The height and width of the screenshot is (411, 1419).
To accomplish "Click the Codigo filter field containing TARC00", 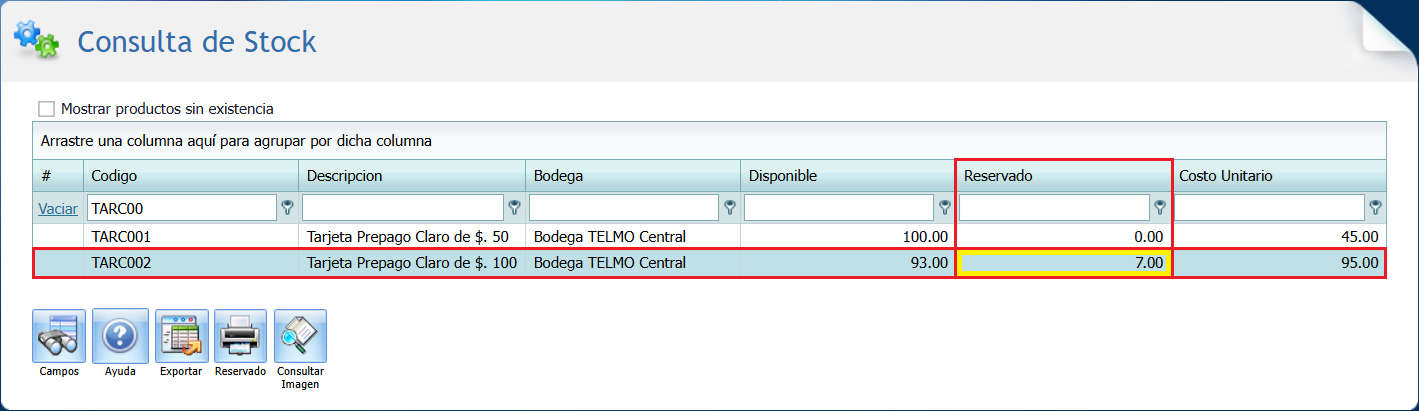I will coord(180,208).
